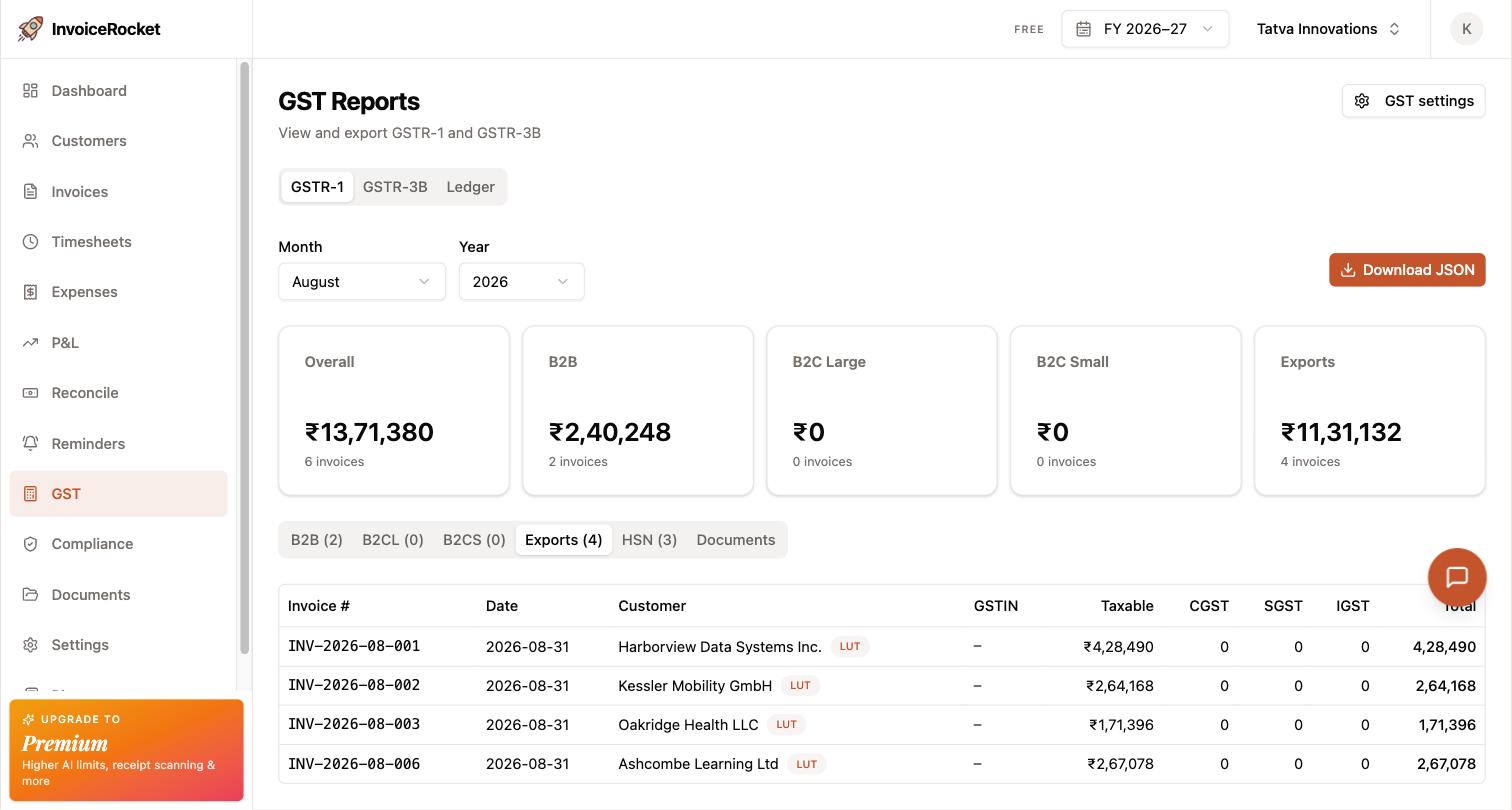Select the Exports (4) tab
The image size is (1512, 810).
[564, 540]
